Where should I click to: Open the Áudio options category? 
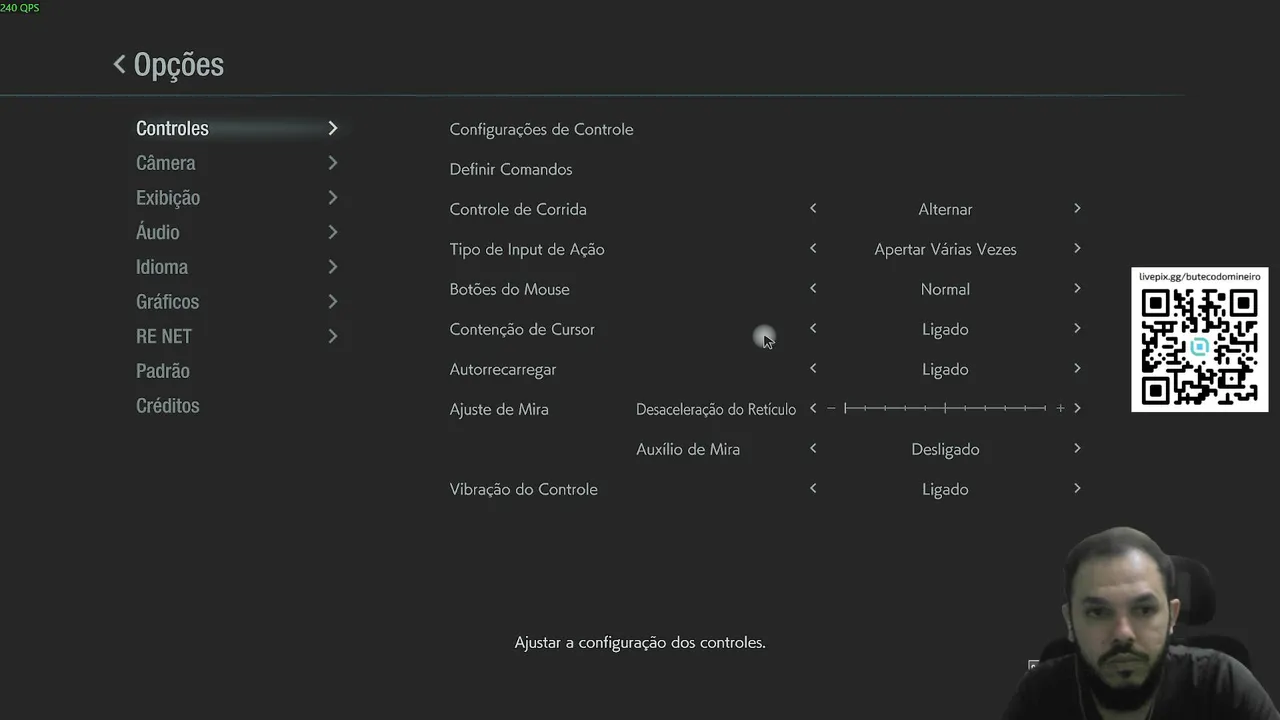(x=158, y=232)
